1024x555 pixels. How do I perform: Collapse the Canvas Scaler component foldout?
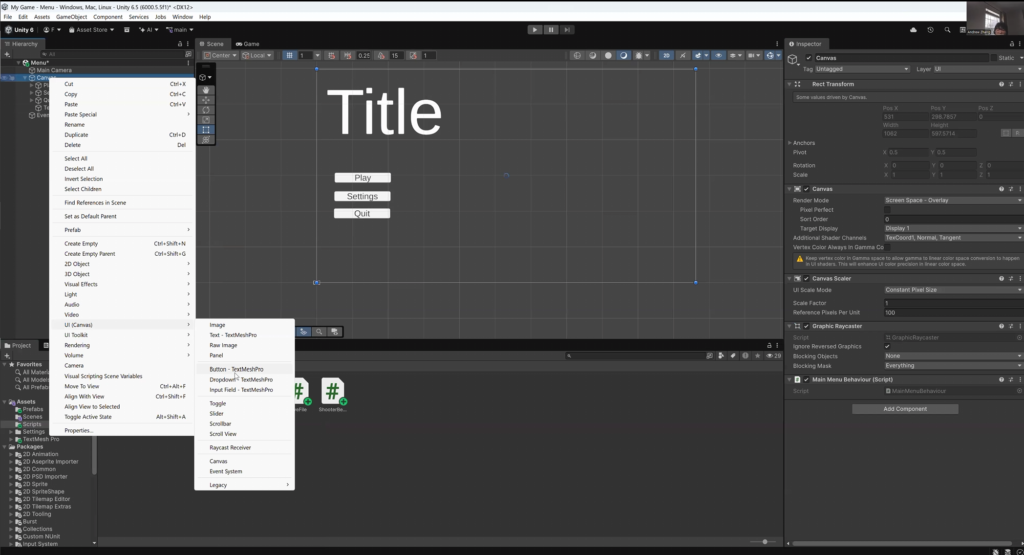pyautogui.click(x=789, y=279)
